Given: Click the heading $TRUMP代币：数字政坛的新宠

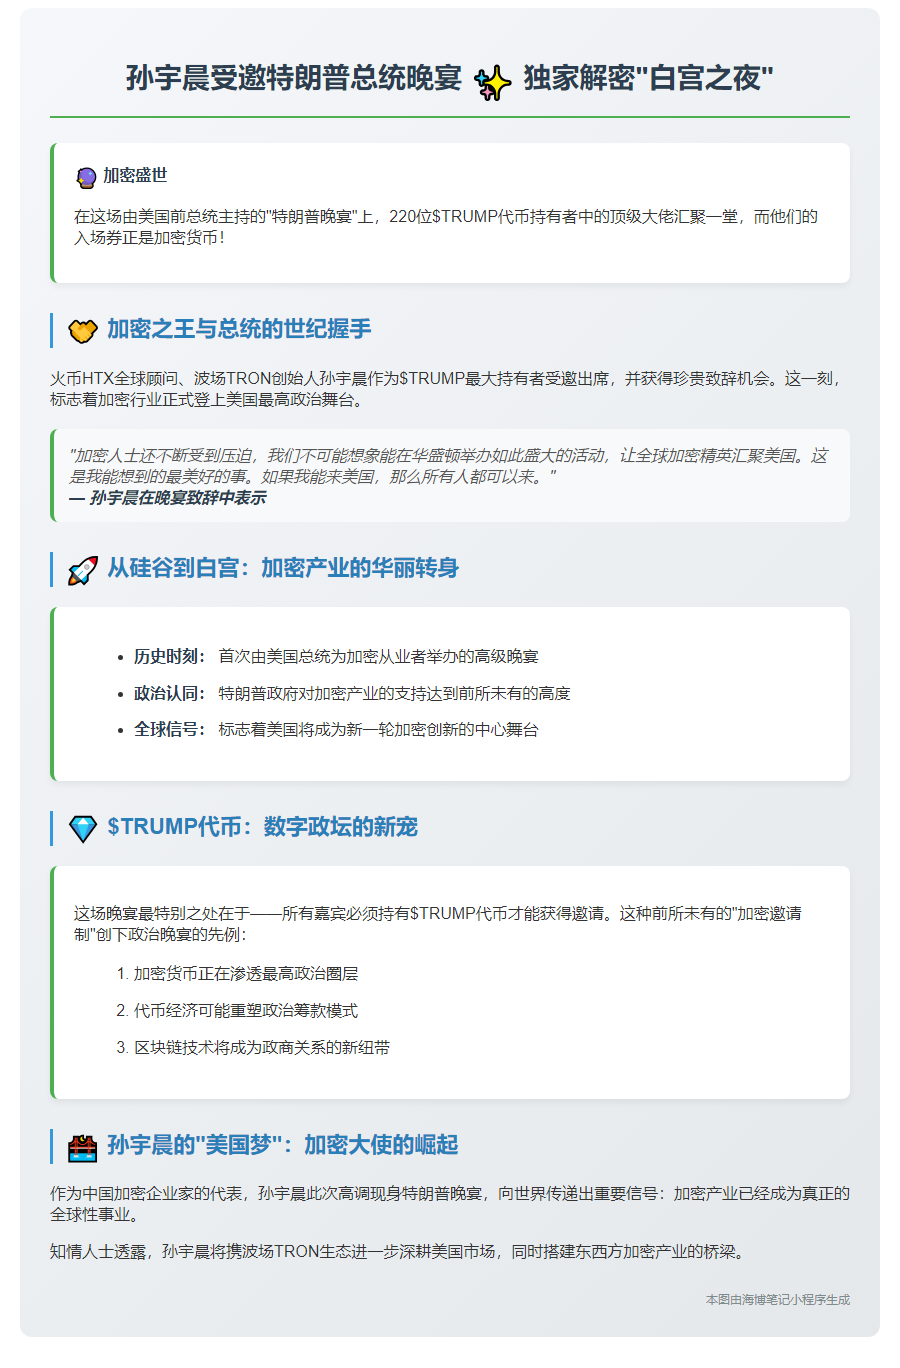Looking at the screenshot, I should click(x=263, y=827).
